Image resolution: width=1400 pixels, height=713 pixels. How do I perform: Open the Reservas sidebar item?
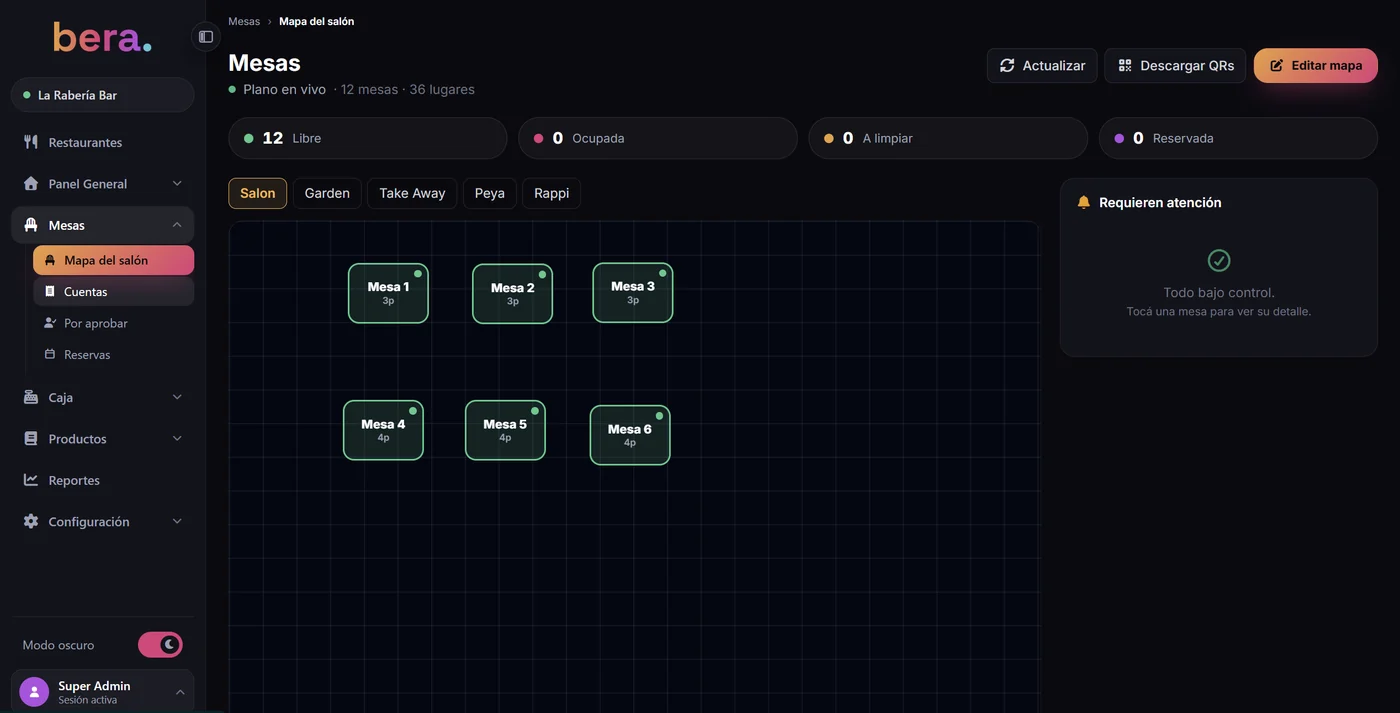(x=114, y=354)
